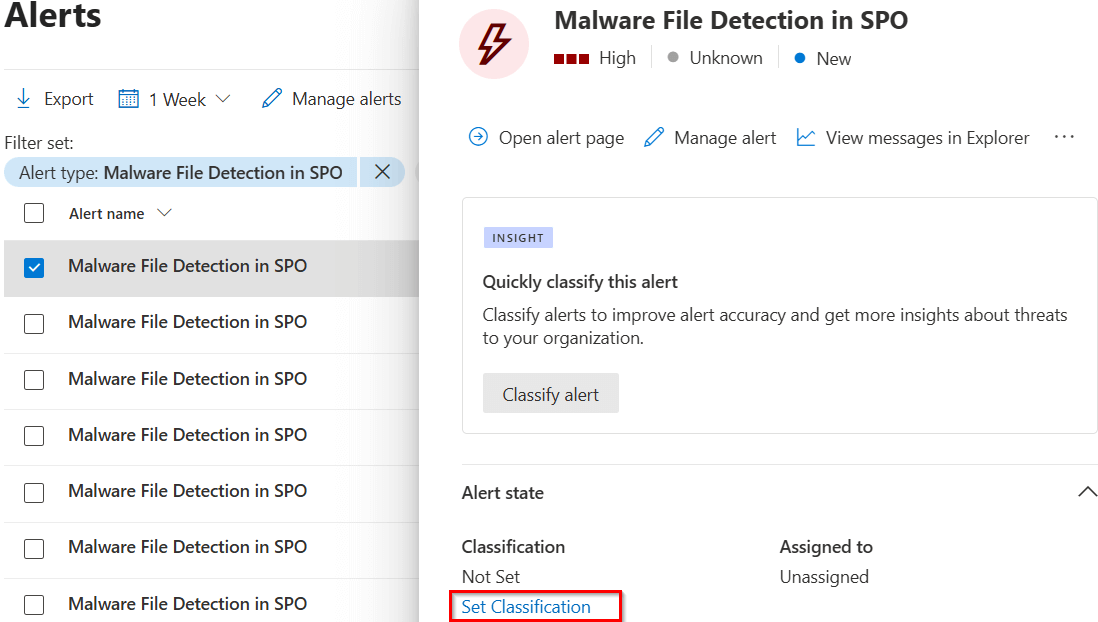Click the pencil icon beside Manage alert
1098x622 pixels.
coord(654,137)
